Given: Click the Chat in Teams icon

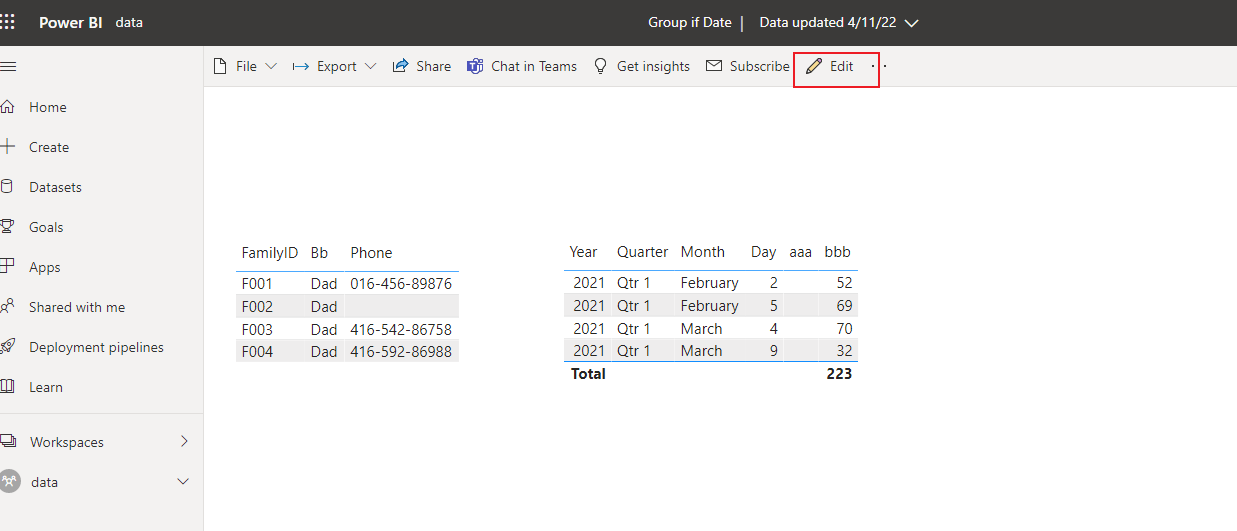Looking at the screenshot, I should pos(475,66).
